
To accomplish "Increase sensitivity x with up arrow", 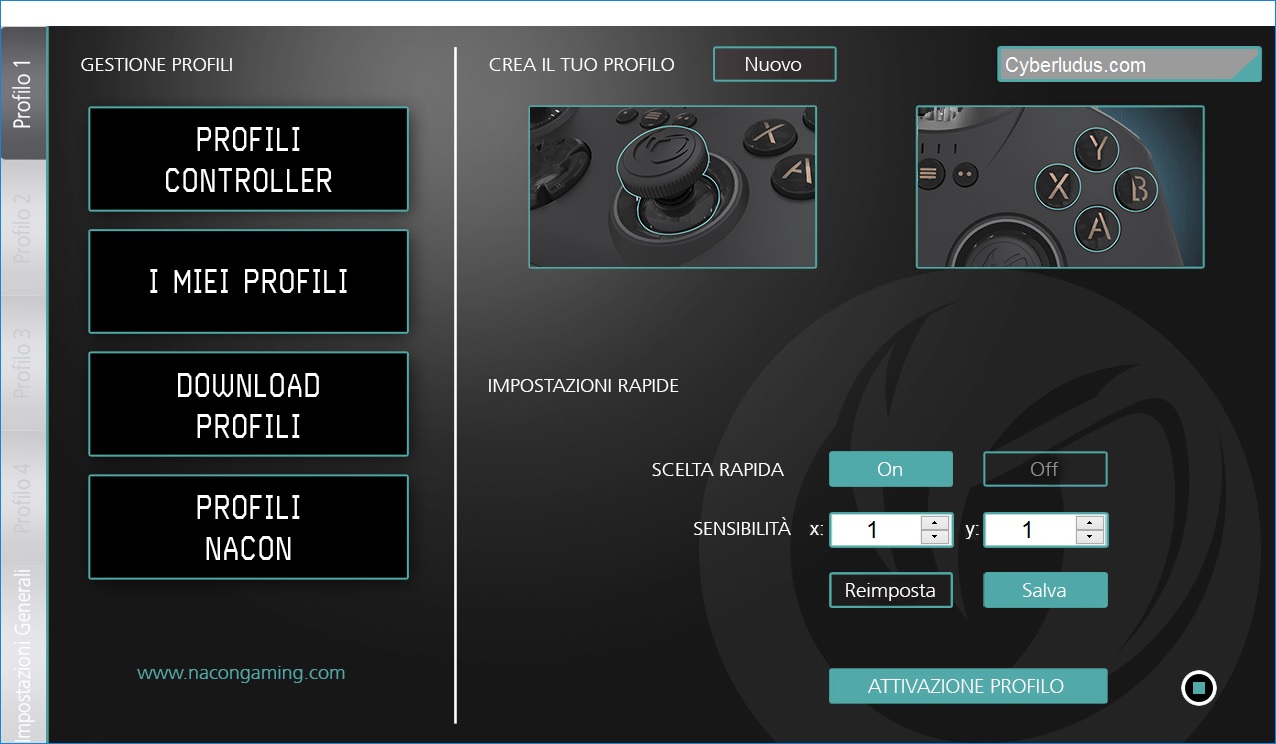I will (x=935, y=523).
